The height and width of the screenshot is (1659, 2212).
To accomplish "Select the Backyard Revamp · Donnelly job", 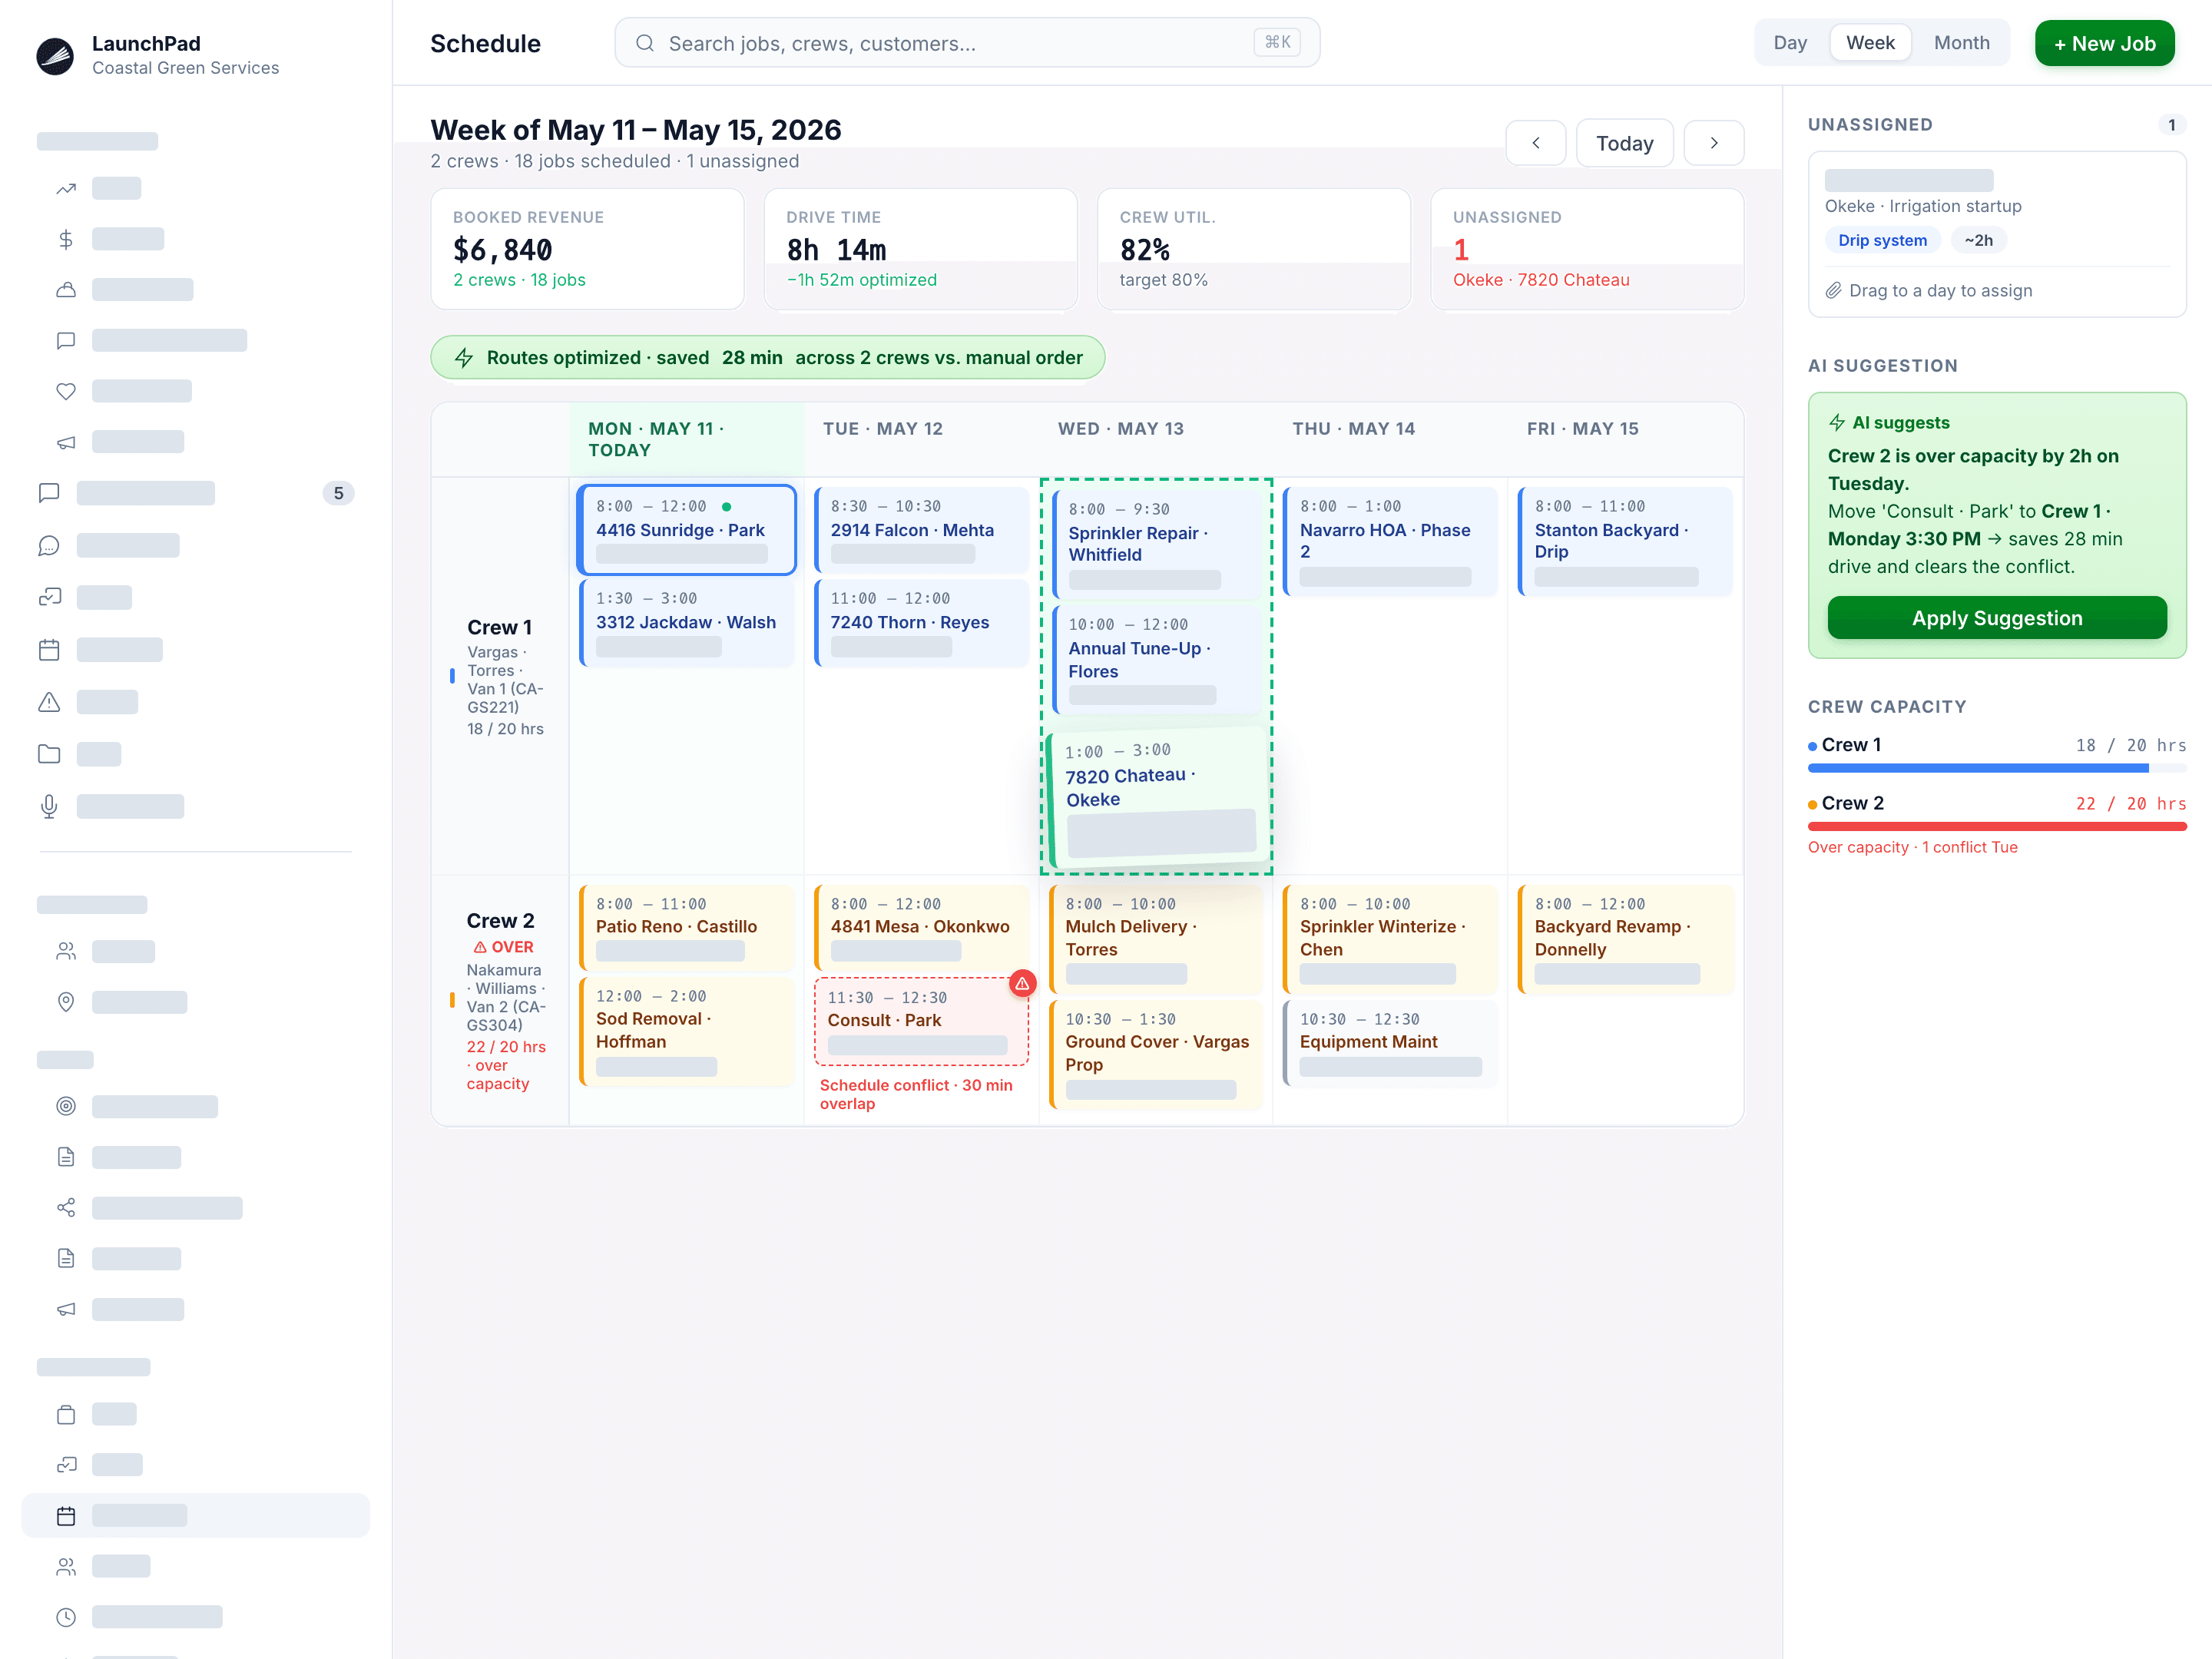I will pos(1625,939).
